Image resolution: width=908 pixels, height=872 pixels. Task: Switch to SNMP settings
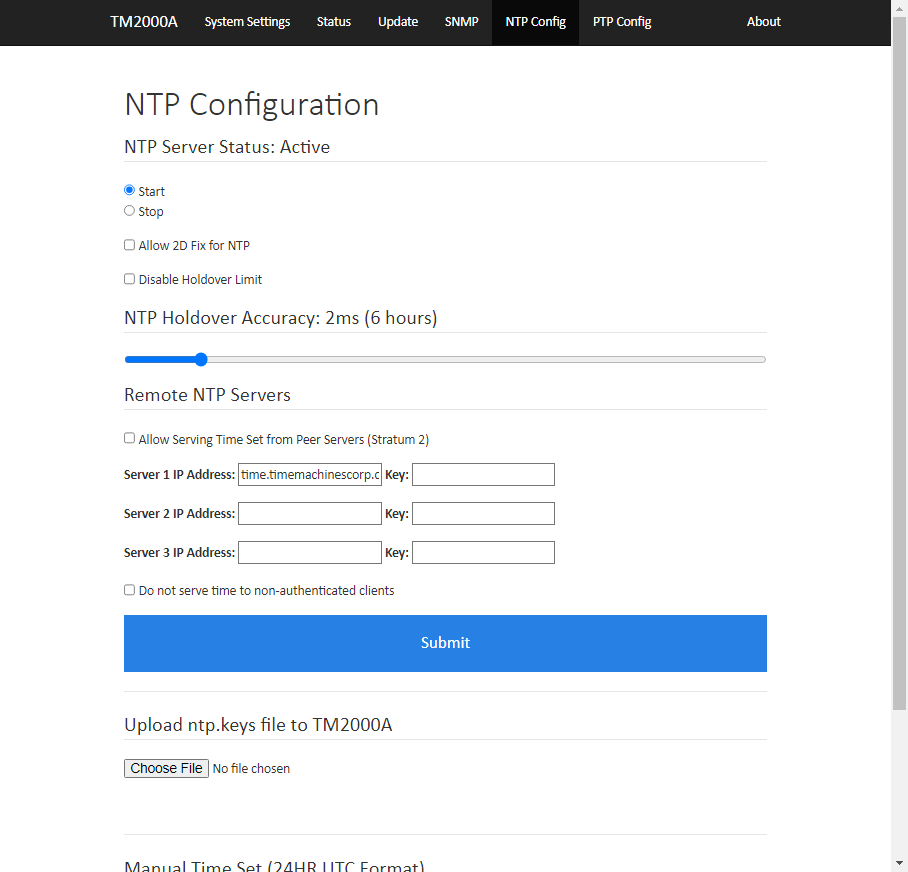462,22
